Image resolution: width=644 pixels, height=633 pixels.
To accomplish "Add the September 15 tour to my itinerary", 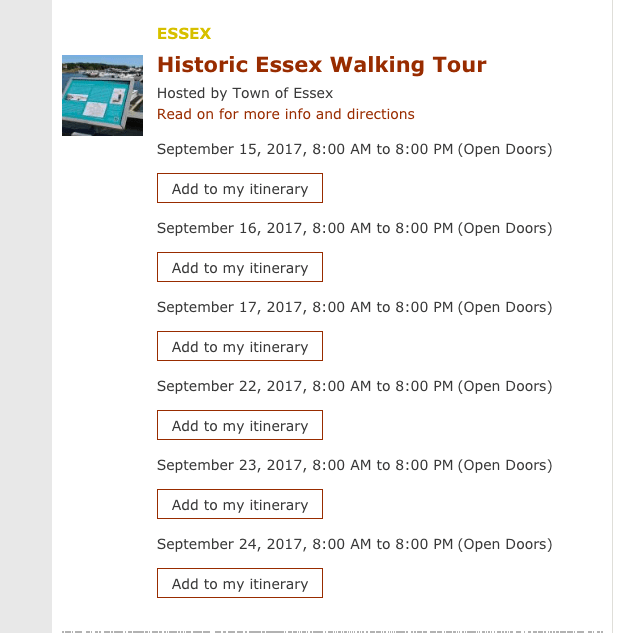I will [240, 189].
